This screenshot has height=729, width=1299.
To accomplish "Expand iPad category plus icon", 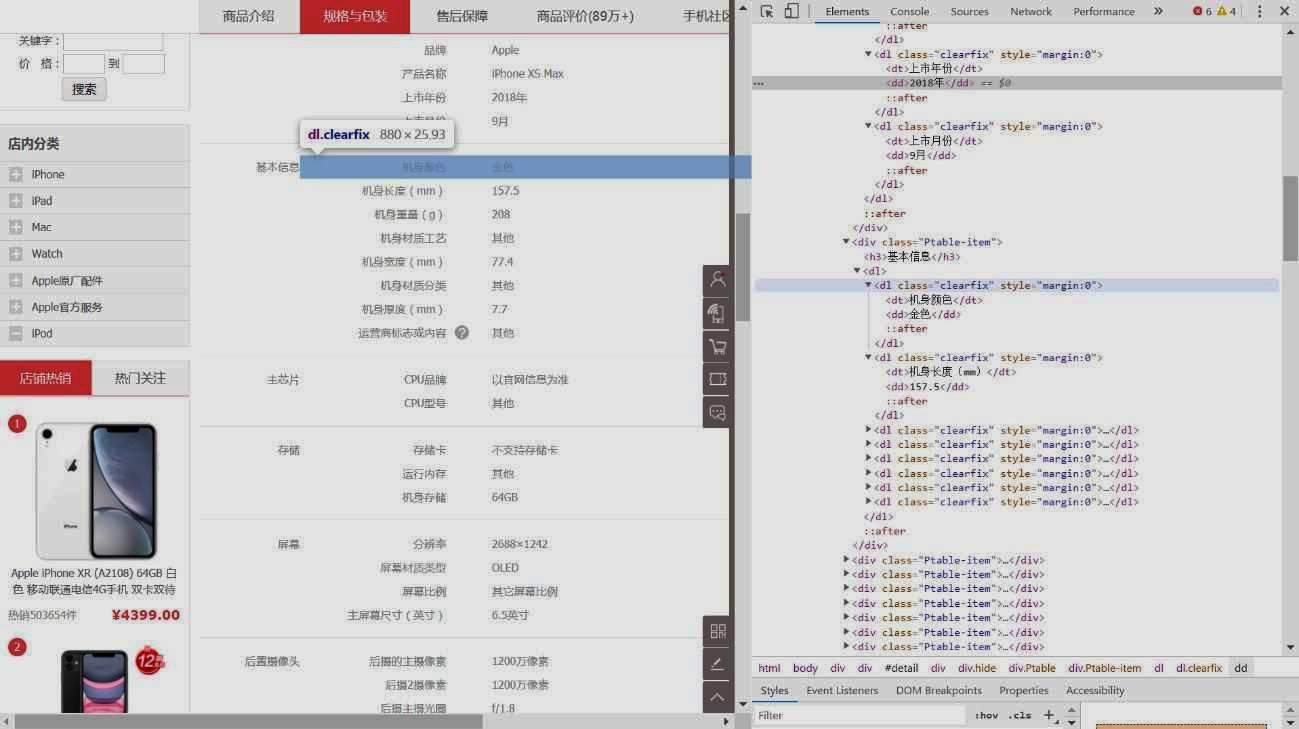I will 16,201.
